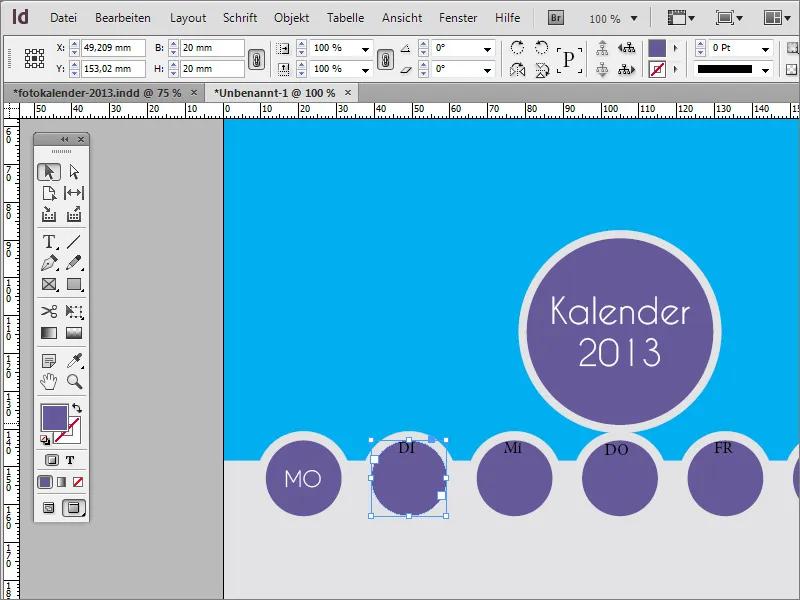800x600 pixels.
Task: Open the Layout menu
Action: [x=188, y=18]
